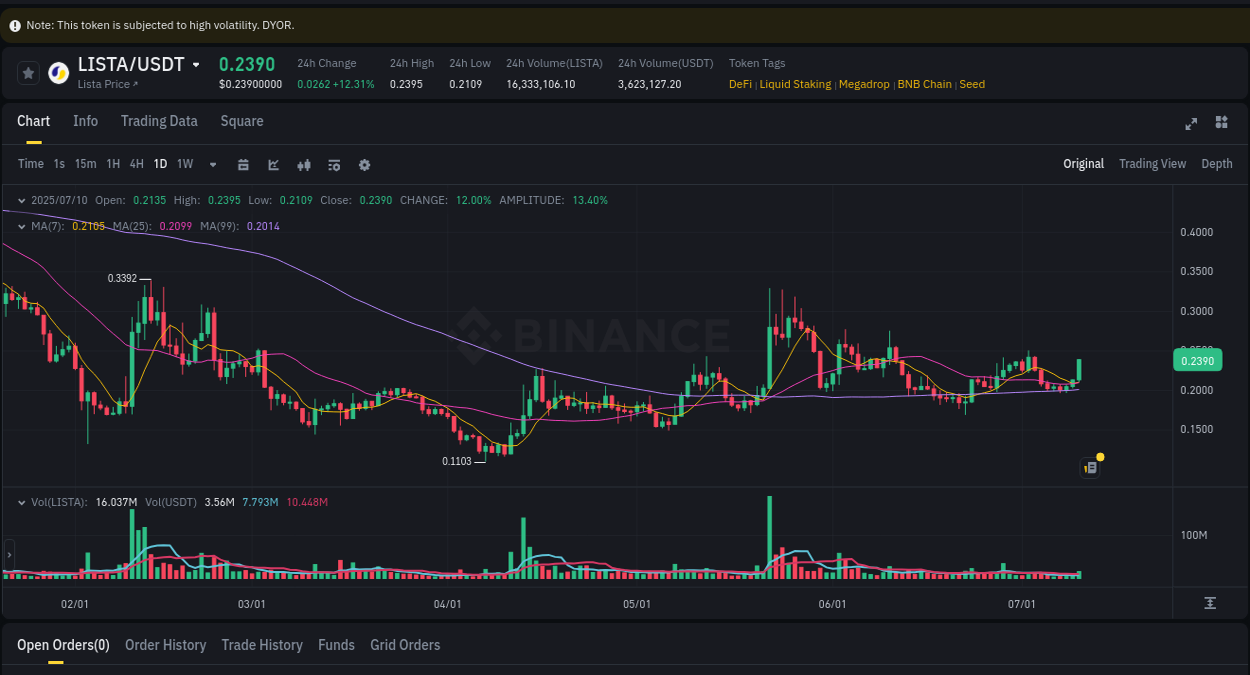Collapse the Vol(LISTA) volume legend row

(22, 501)
